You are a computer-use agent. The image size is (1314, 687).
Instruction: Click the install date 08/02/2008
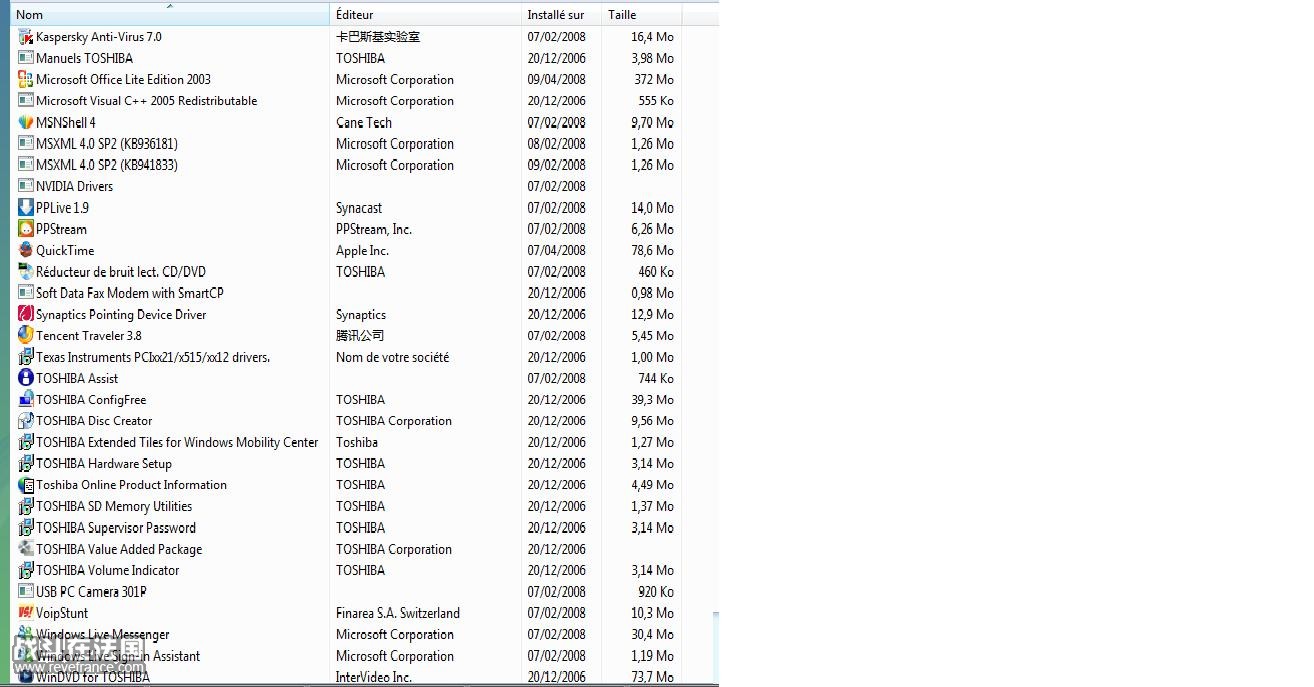557,144
